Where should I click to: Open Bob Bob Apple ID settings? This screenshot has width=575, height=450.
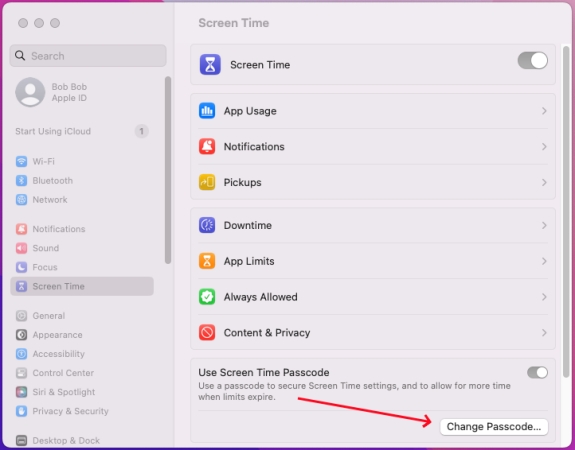tap(82, 92)
